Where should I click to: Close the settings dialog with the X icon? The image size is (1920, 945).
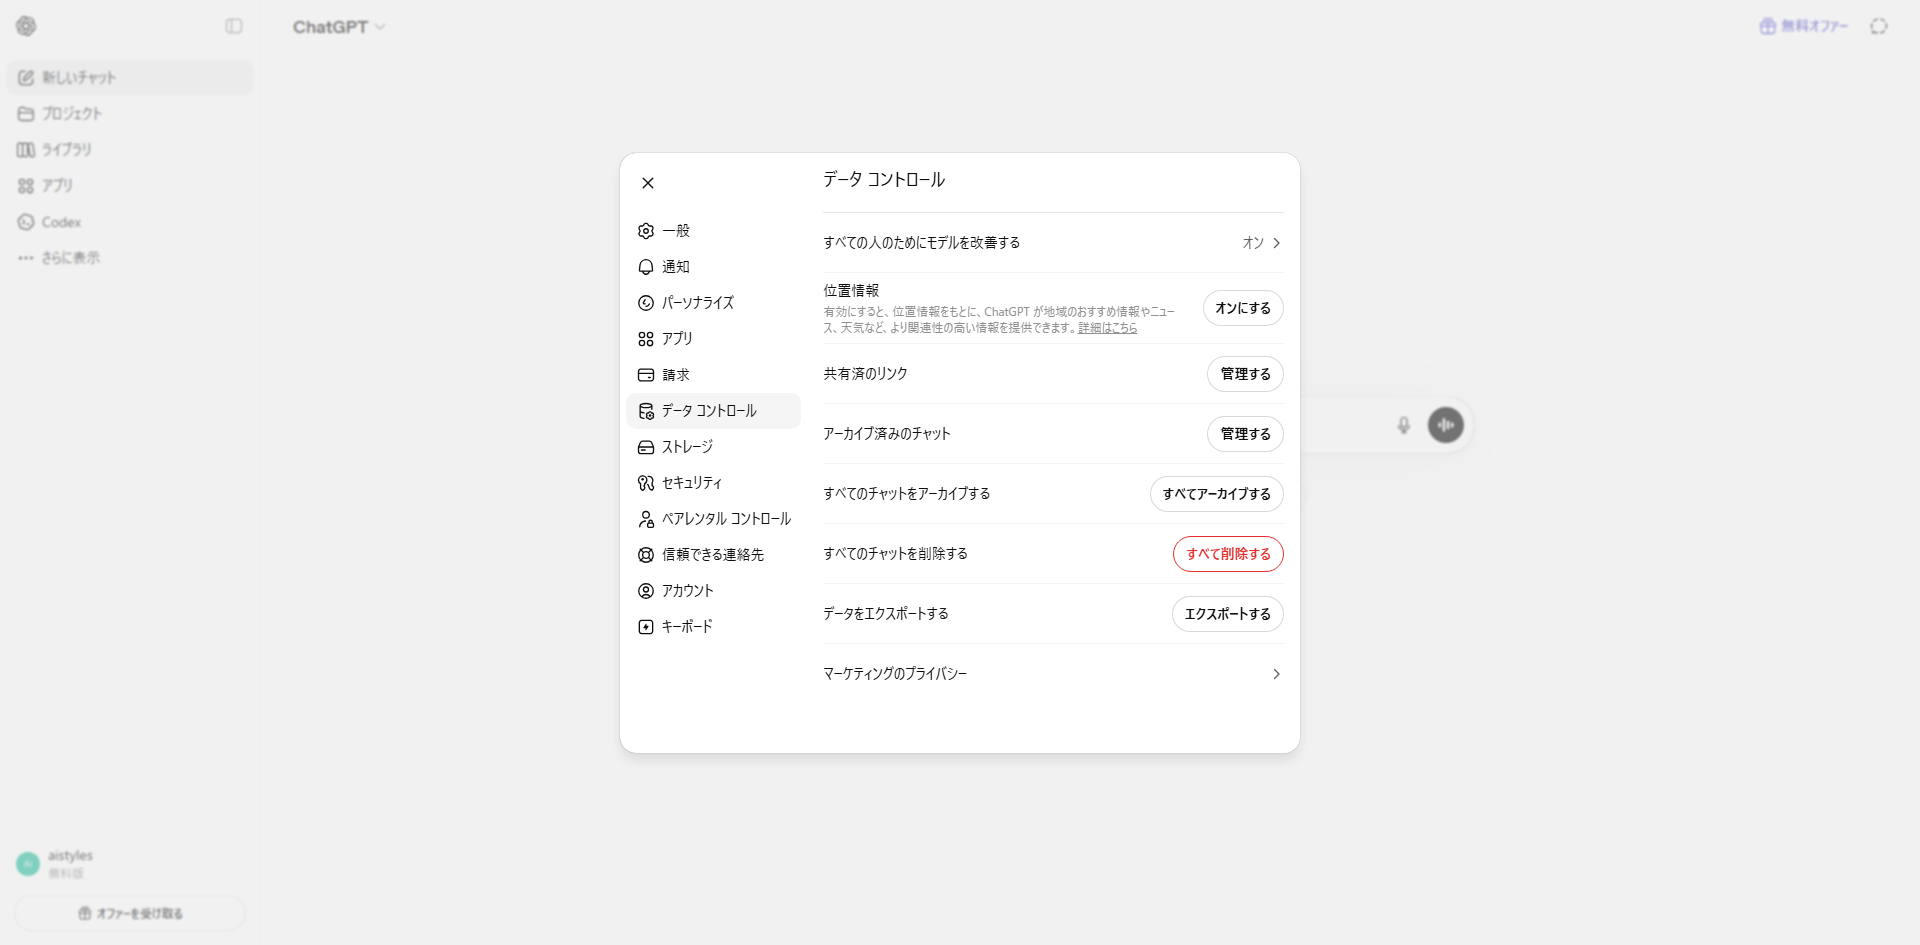pos(648,183)
